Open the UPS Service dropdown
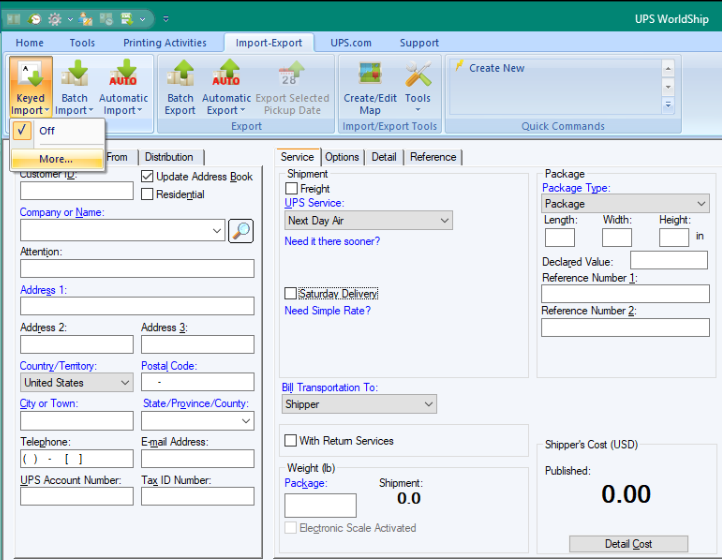Screen dimensions: 722x560 point(368,221)
